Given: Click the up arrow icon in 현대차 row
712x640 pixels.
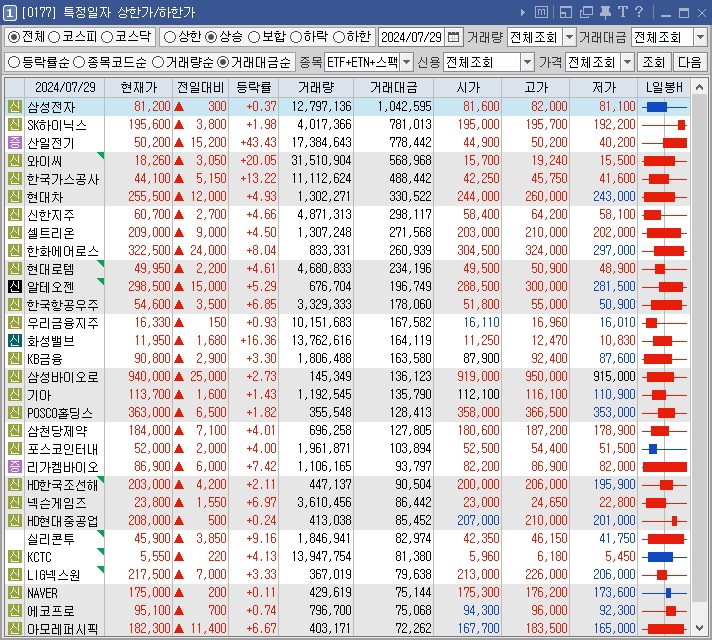Looking at the screenshot, I should pos(179,197).
